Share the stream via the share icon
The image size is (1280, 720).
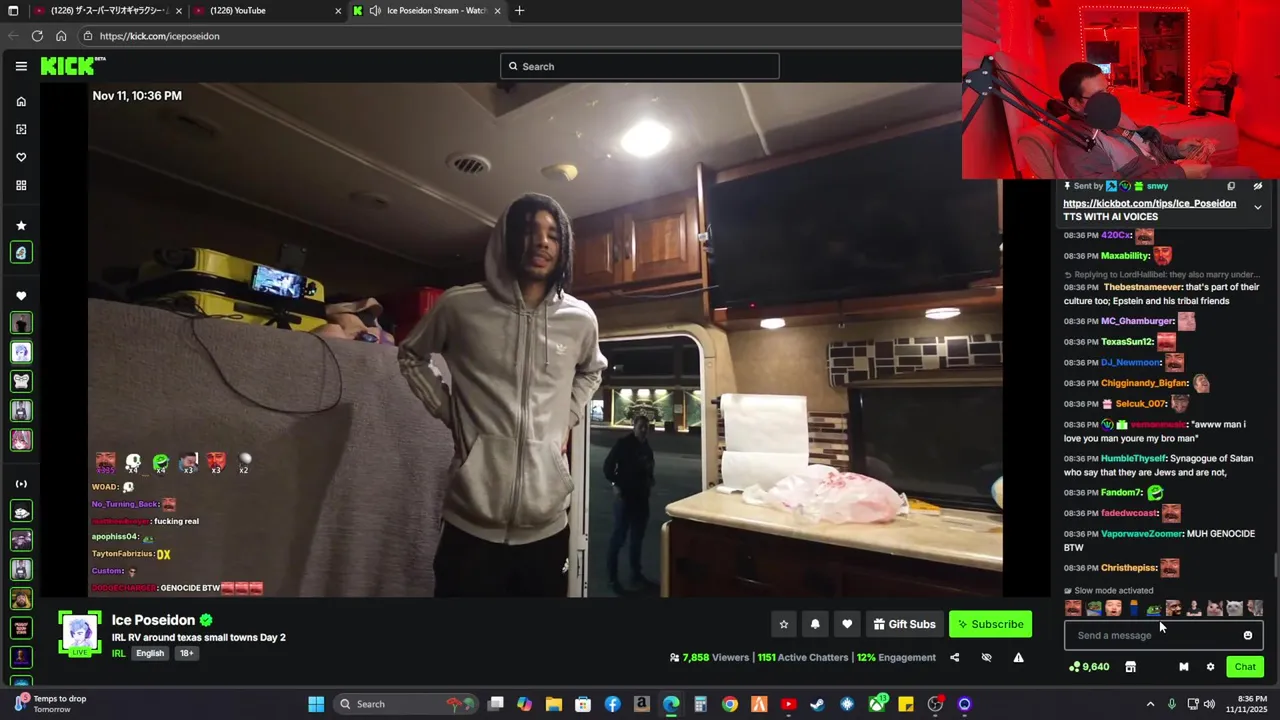[x=954, y=657]
